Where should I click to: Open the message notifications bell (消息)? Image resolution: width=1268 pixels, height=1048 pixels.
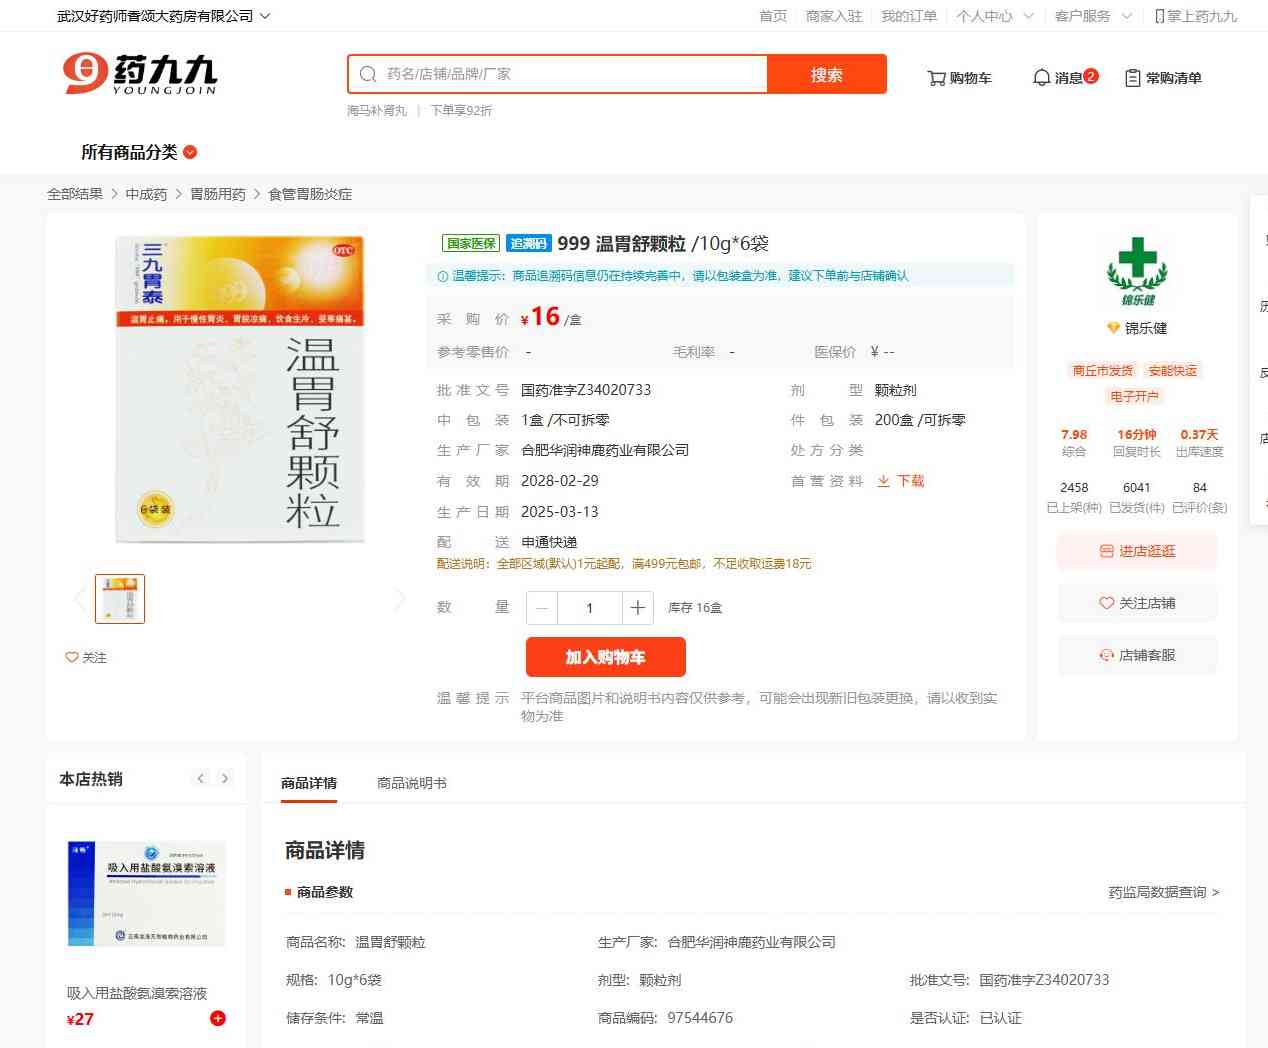click(1064, 78)
